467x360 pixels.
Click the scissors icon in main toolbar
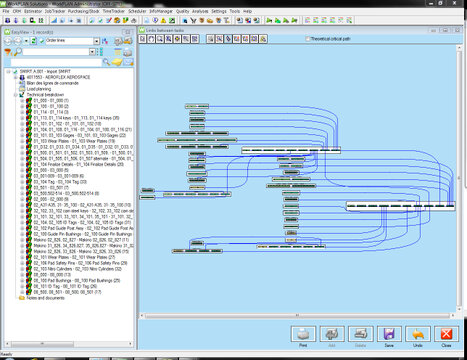(x=193, y=20)
